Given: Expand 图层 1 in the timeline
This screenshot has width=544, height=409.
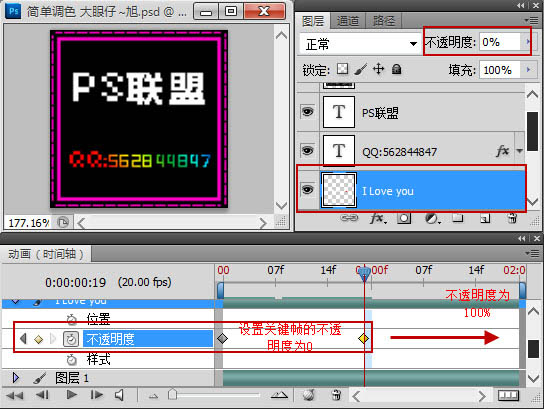Looking at the screenshot, I should click(x=15, y=377).
